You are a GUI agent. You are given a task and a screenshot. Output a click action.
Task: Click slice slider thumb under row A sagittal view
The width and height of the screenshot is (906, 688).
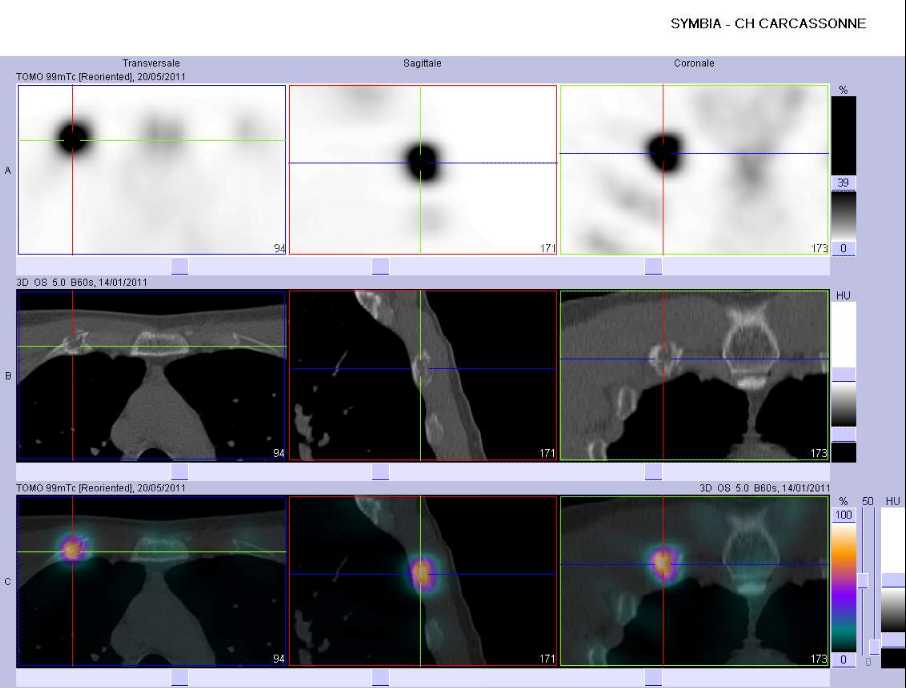380,266
